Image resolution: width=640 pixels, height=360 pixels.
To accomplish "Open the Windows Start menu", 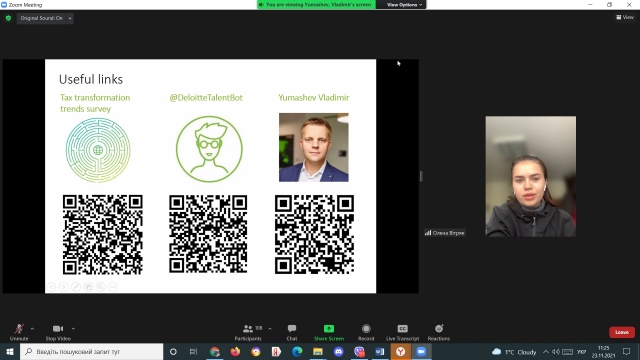I will coord(10,351).
